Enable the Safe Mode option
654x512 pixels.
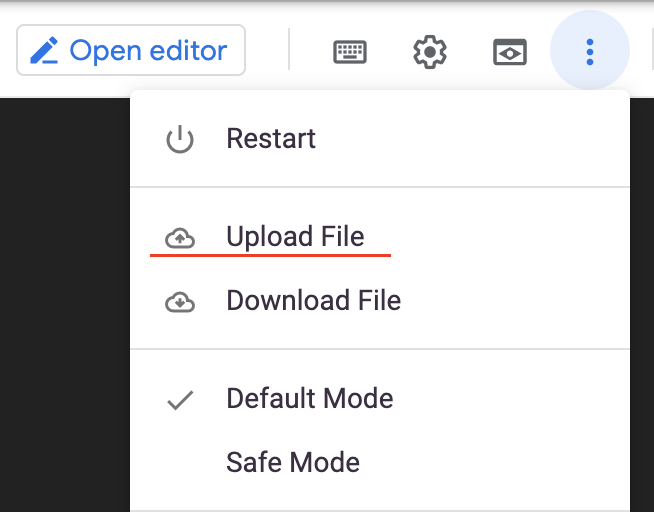(293, 462)
